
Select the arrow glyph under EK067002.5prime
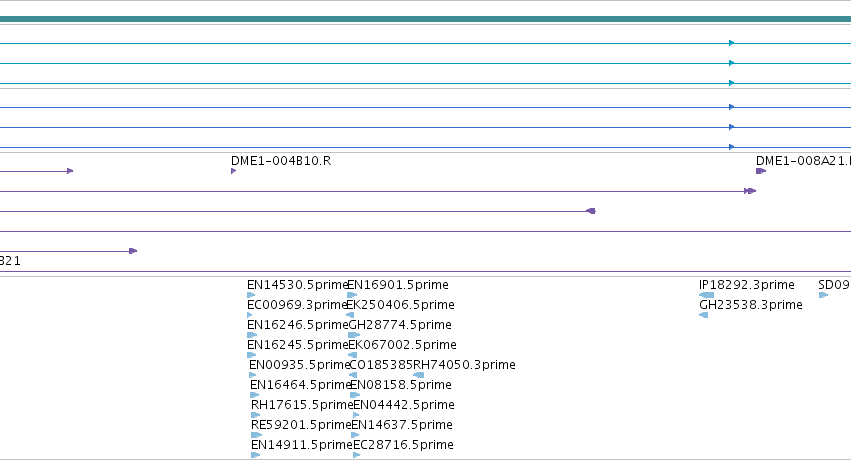point(353,355)
